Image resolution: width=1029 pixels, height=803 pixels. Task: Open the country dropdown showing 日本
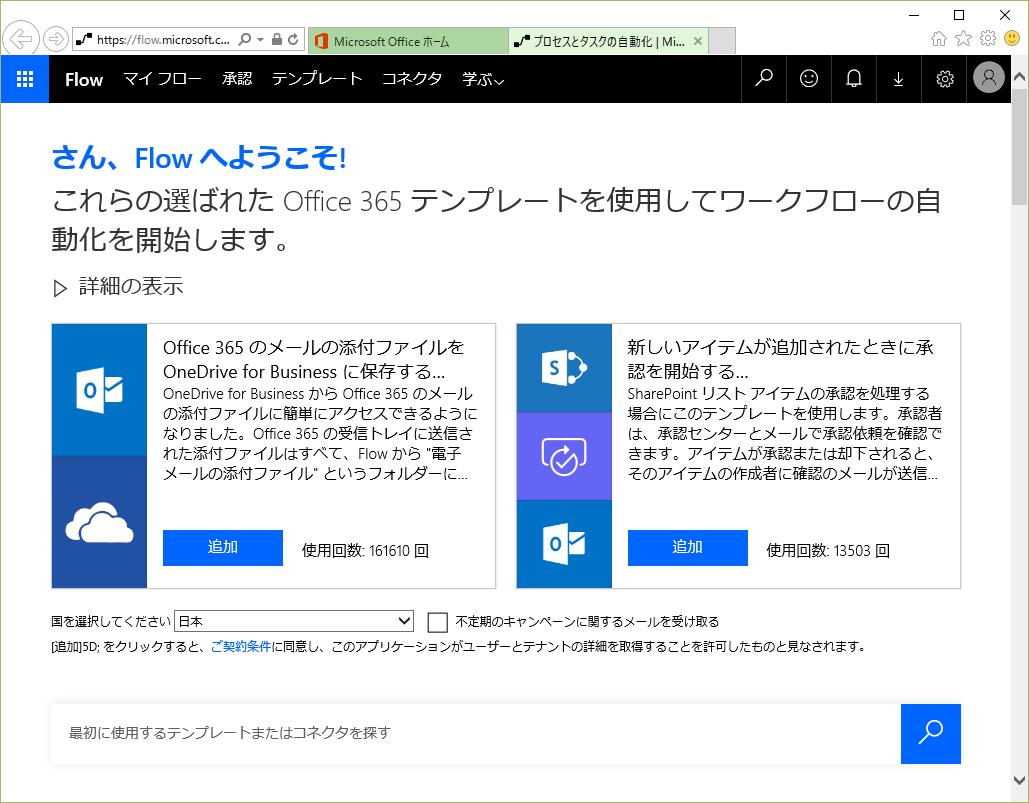pos(294,621)
